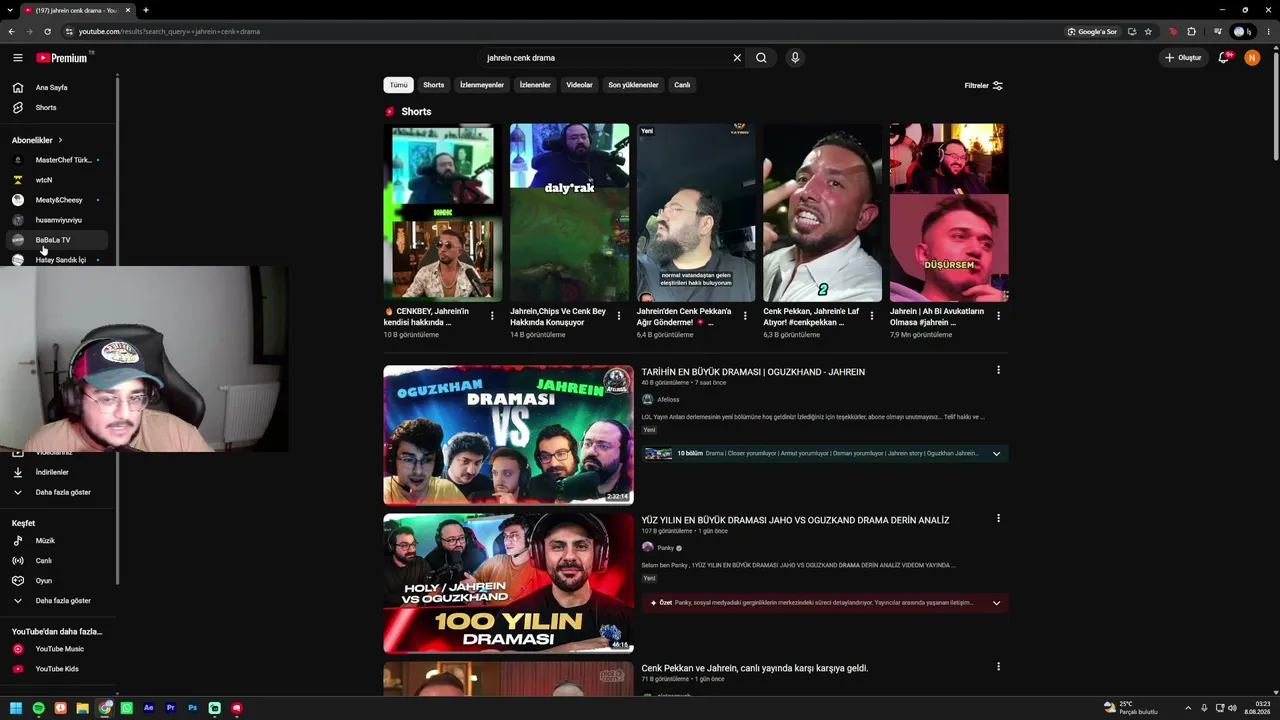This screenshot has width=1280, height=720.
Task: Open Premiere Pro from the taskbar
Action: pos(171,708)
